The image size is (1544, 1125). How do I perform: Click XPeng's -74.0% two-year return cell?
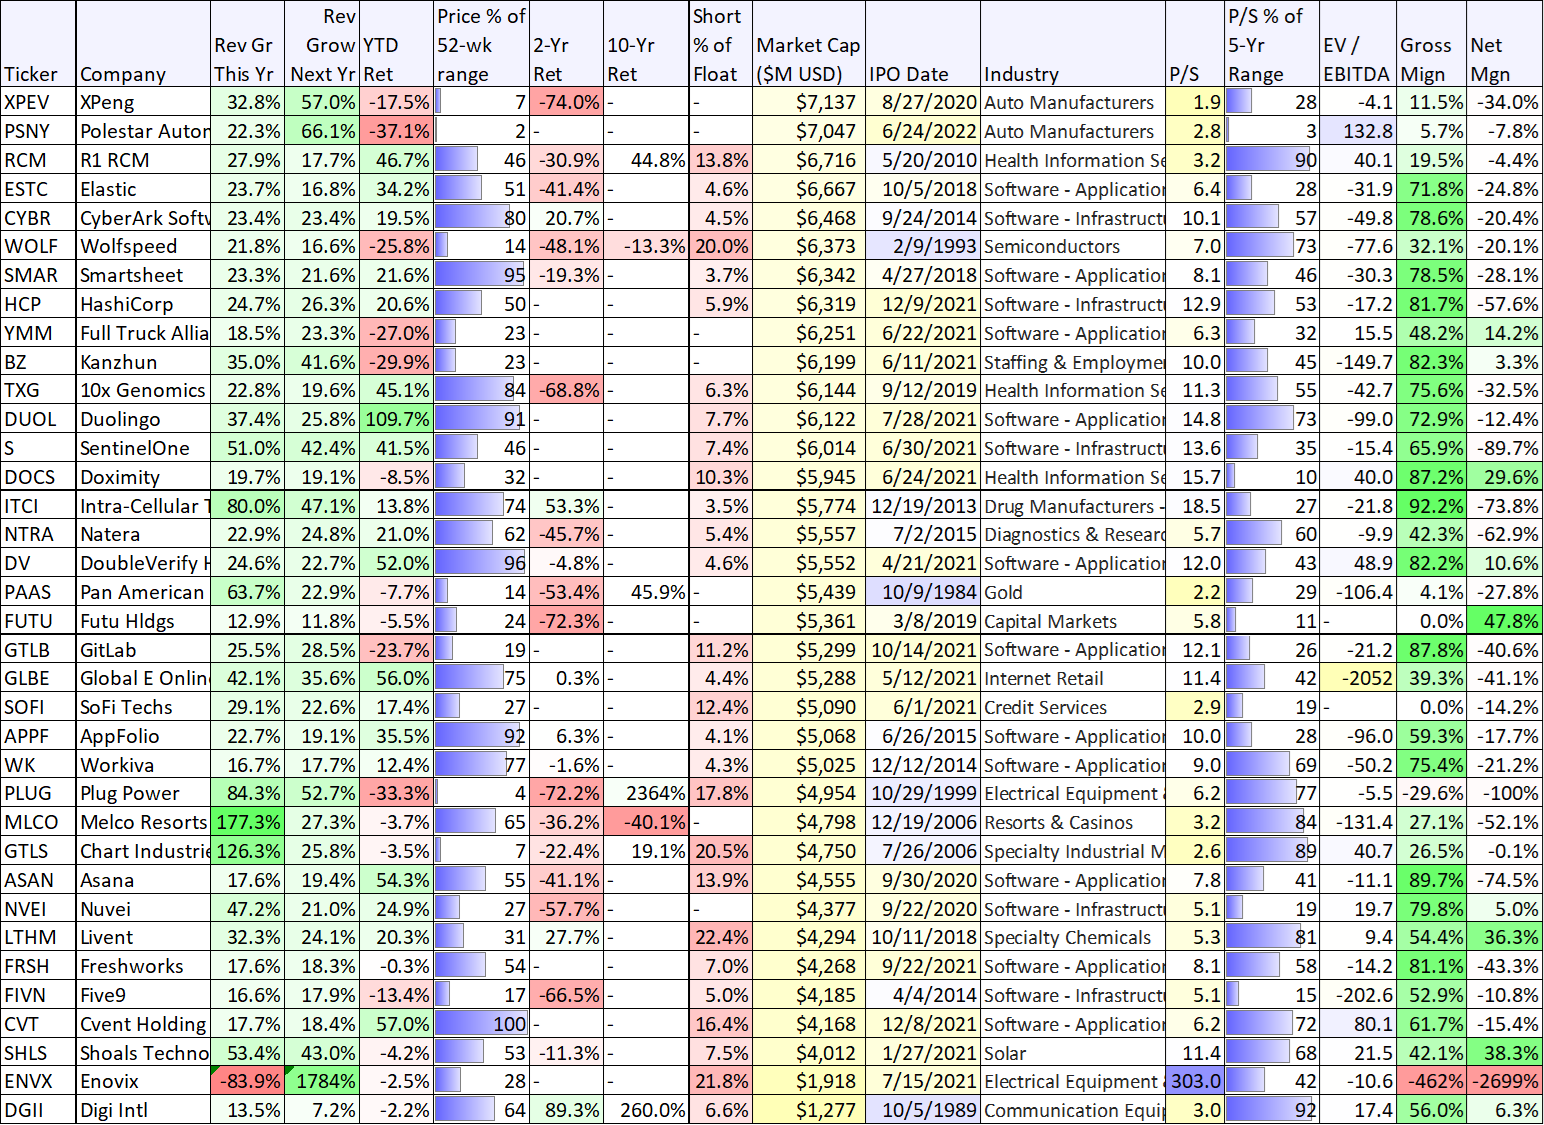pos(566,102)
